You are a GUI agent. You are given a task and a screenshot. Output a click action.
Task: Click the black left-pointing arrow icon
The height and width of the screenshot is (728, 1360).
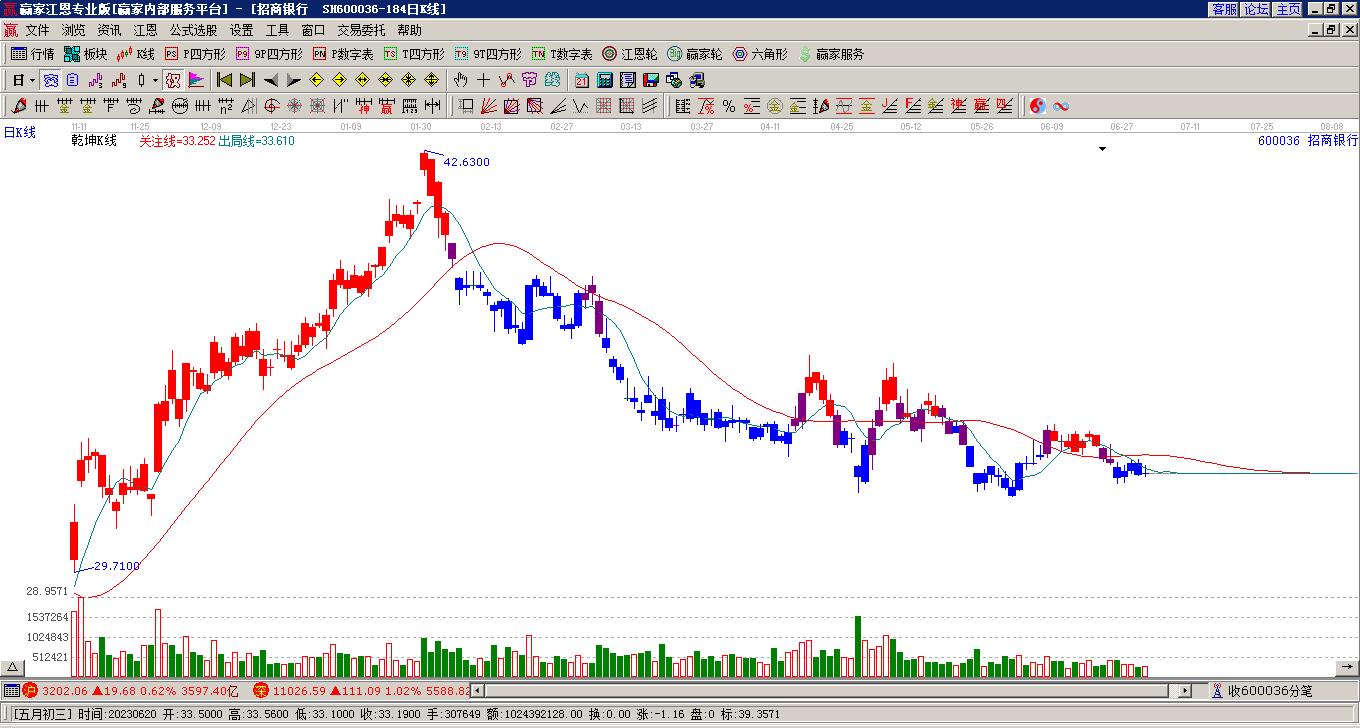270,80
